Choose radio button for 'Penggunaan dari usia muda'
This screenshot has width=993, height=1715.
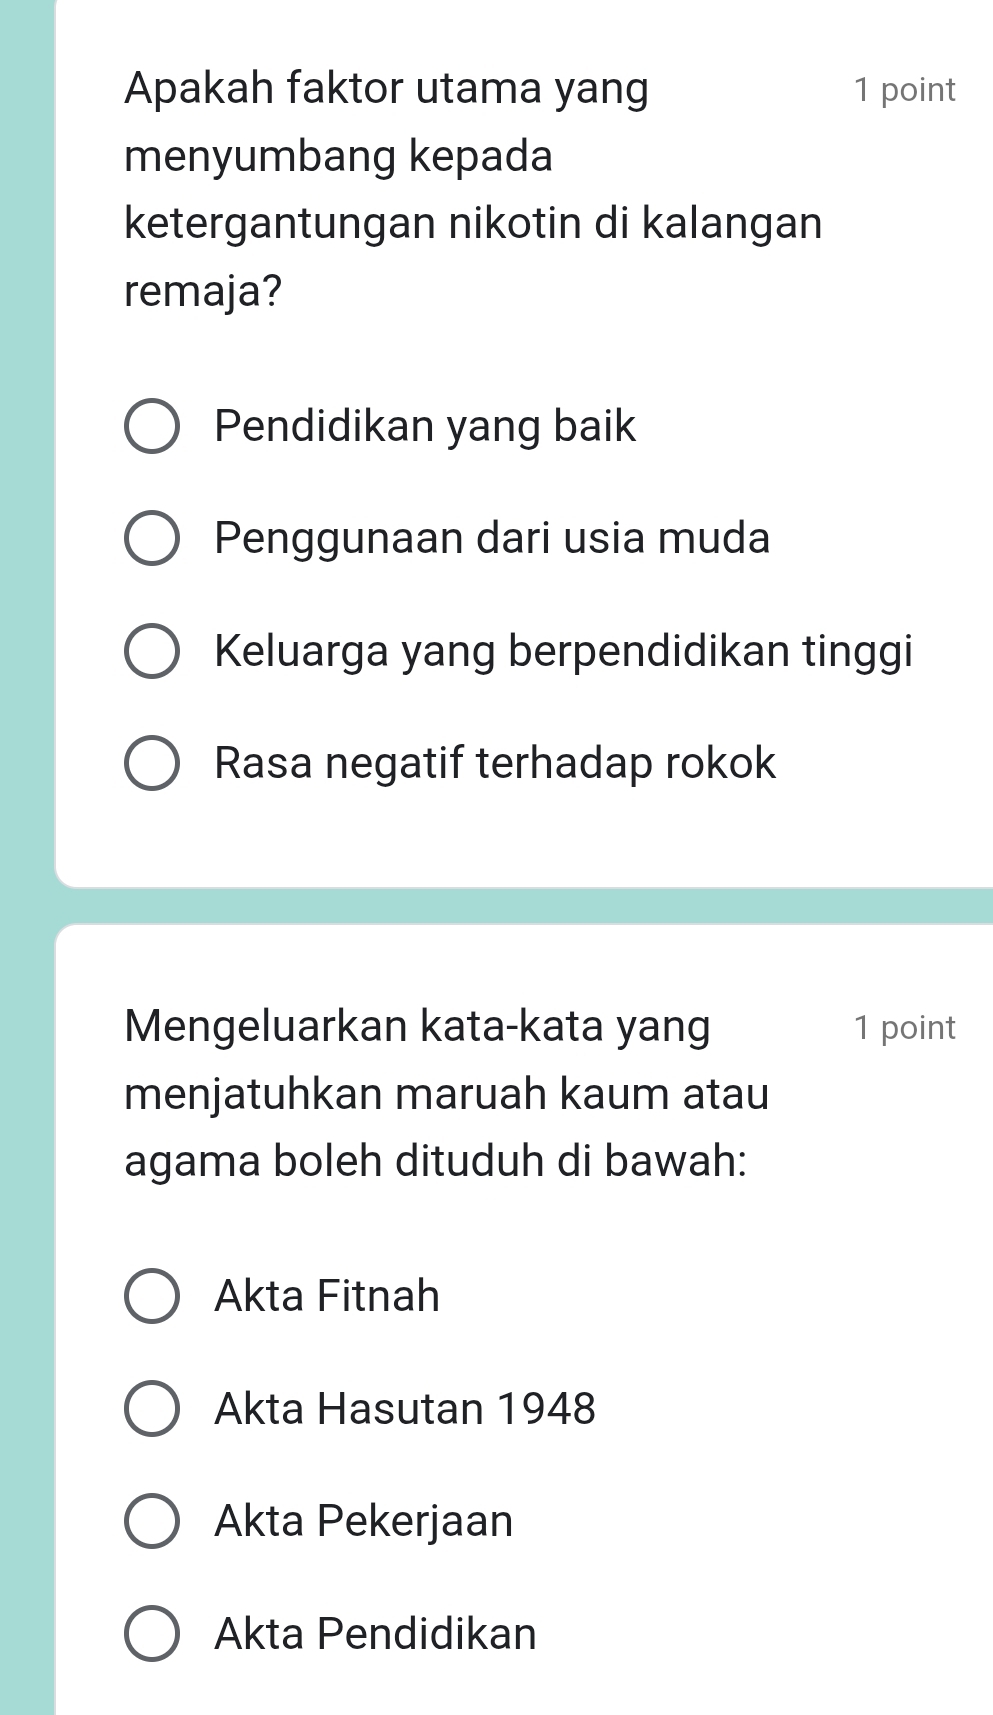[152, 540]
